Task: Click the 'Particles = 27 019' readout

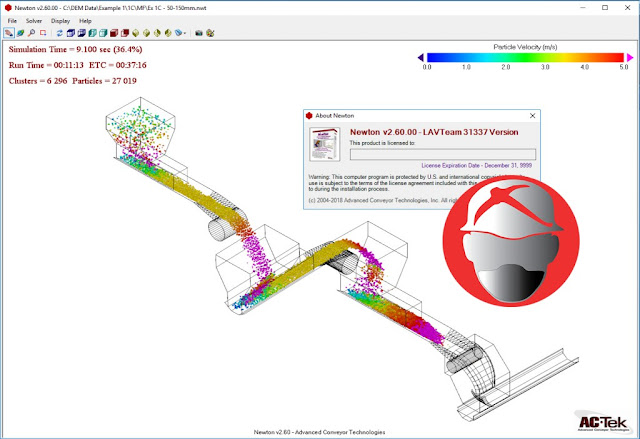Action: point(104,81)
